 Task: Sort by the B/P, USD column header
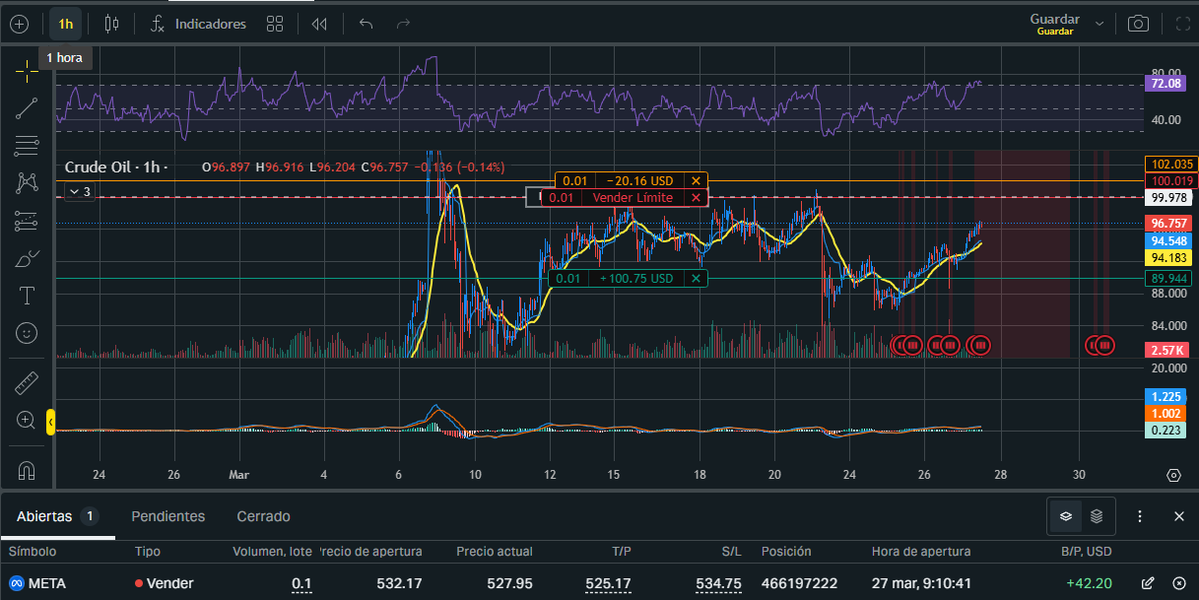(x=1086, y=551)
